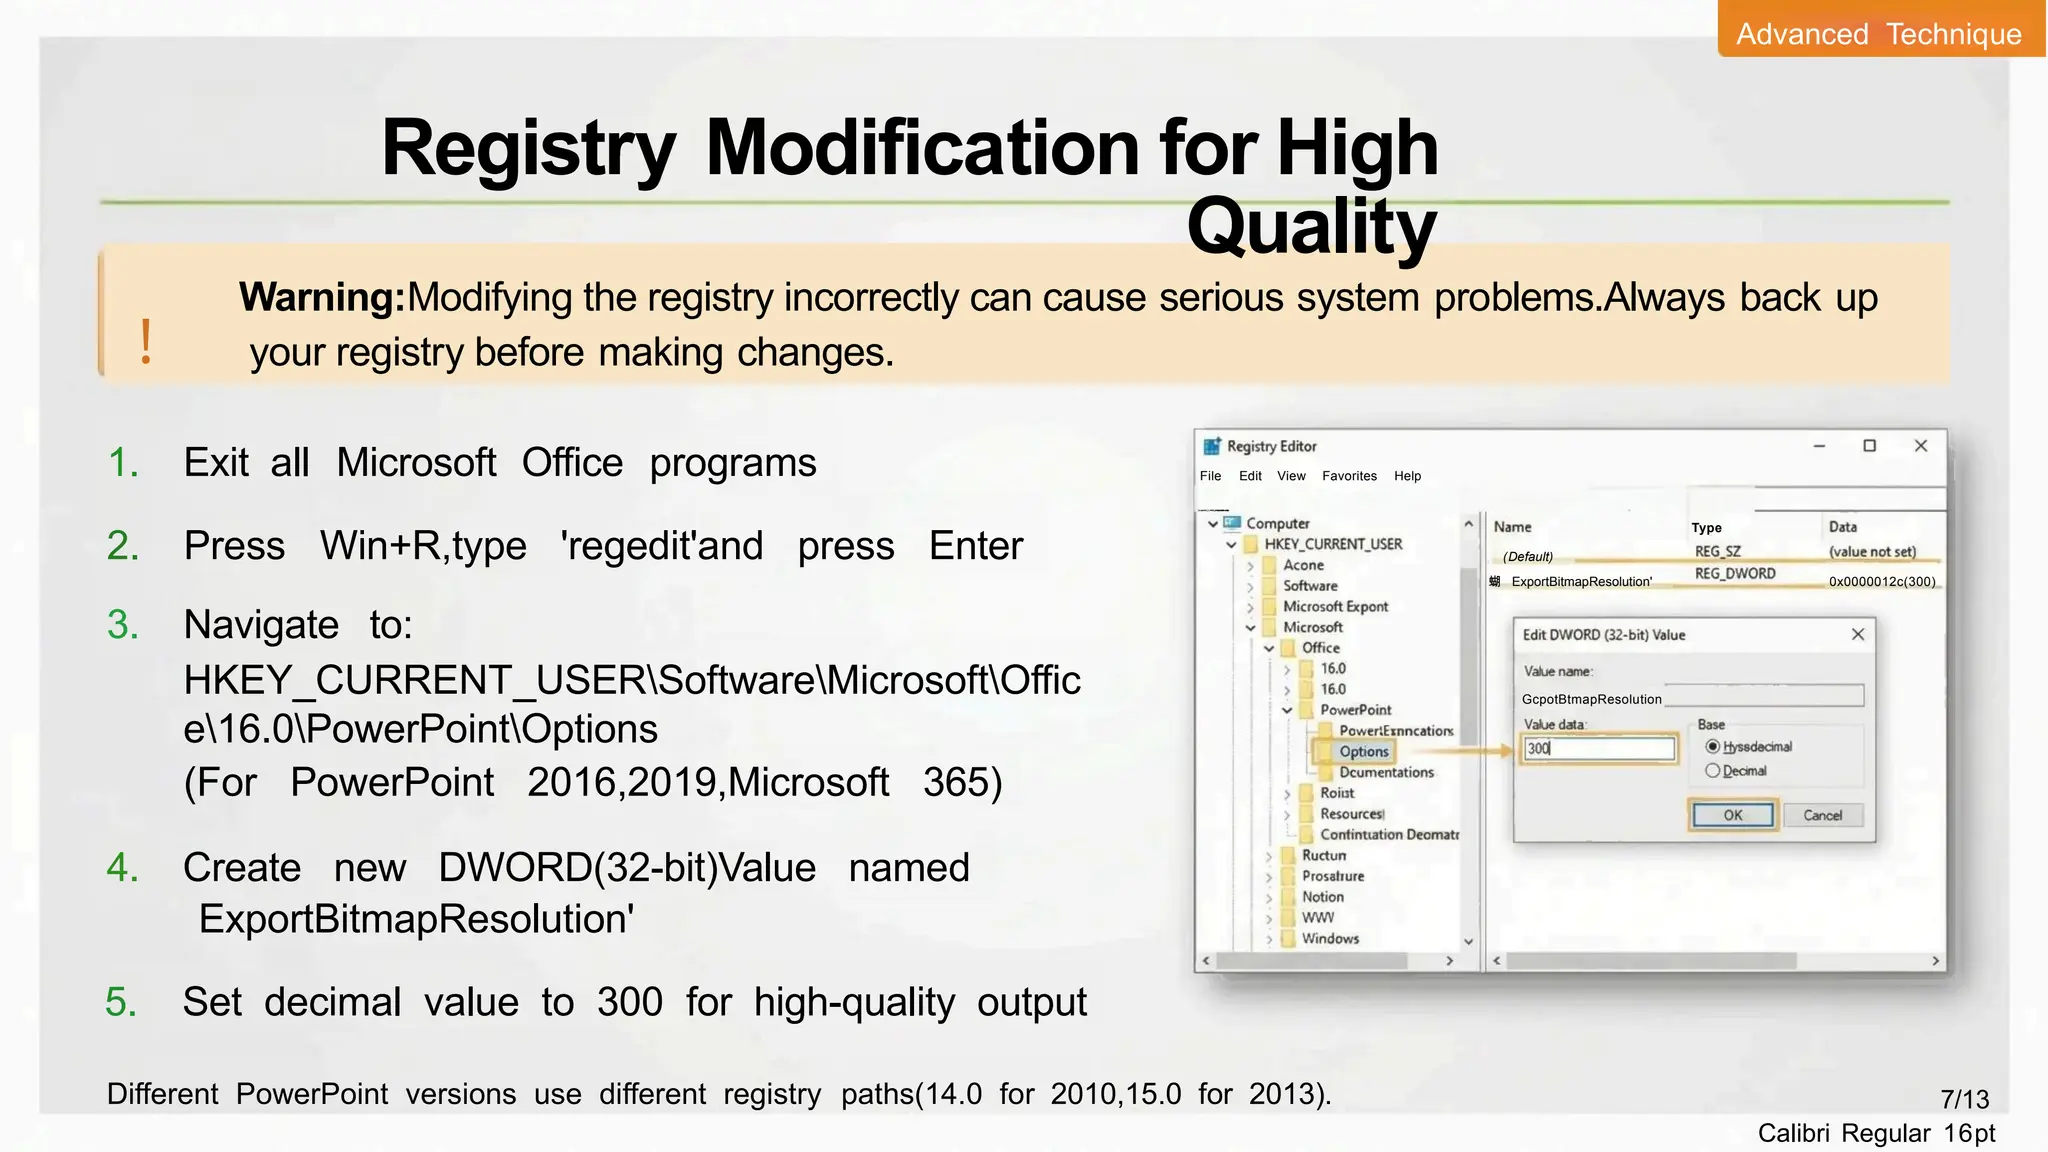Click the Software folder icon
The width and height of the screenshot is (2048, 1152).
(x=1270, y=586)
